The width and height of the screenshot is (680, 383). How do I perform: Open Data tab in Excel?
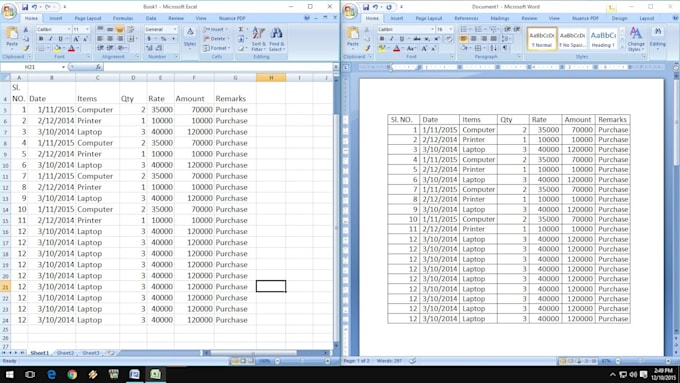point(151,18)
